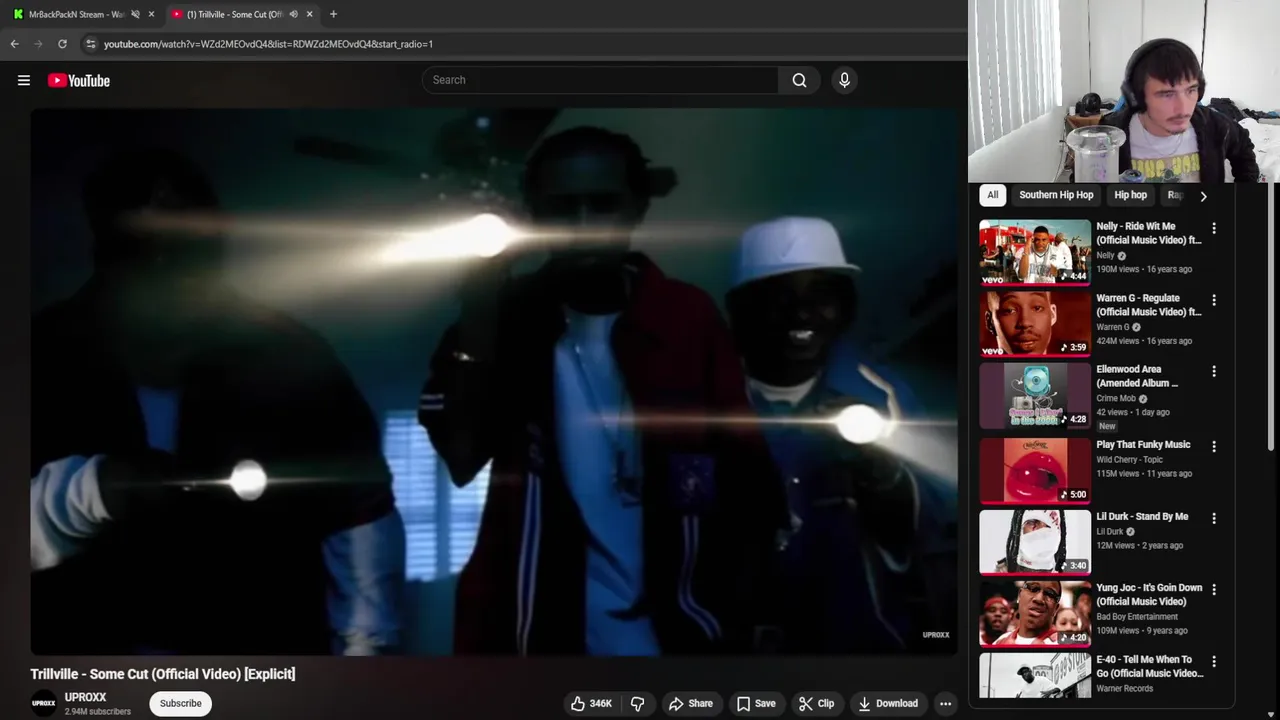Save the video to a playlist
Image resolution: width=1280 pixels, height=720 pixels.
(756, 703)
